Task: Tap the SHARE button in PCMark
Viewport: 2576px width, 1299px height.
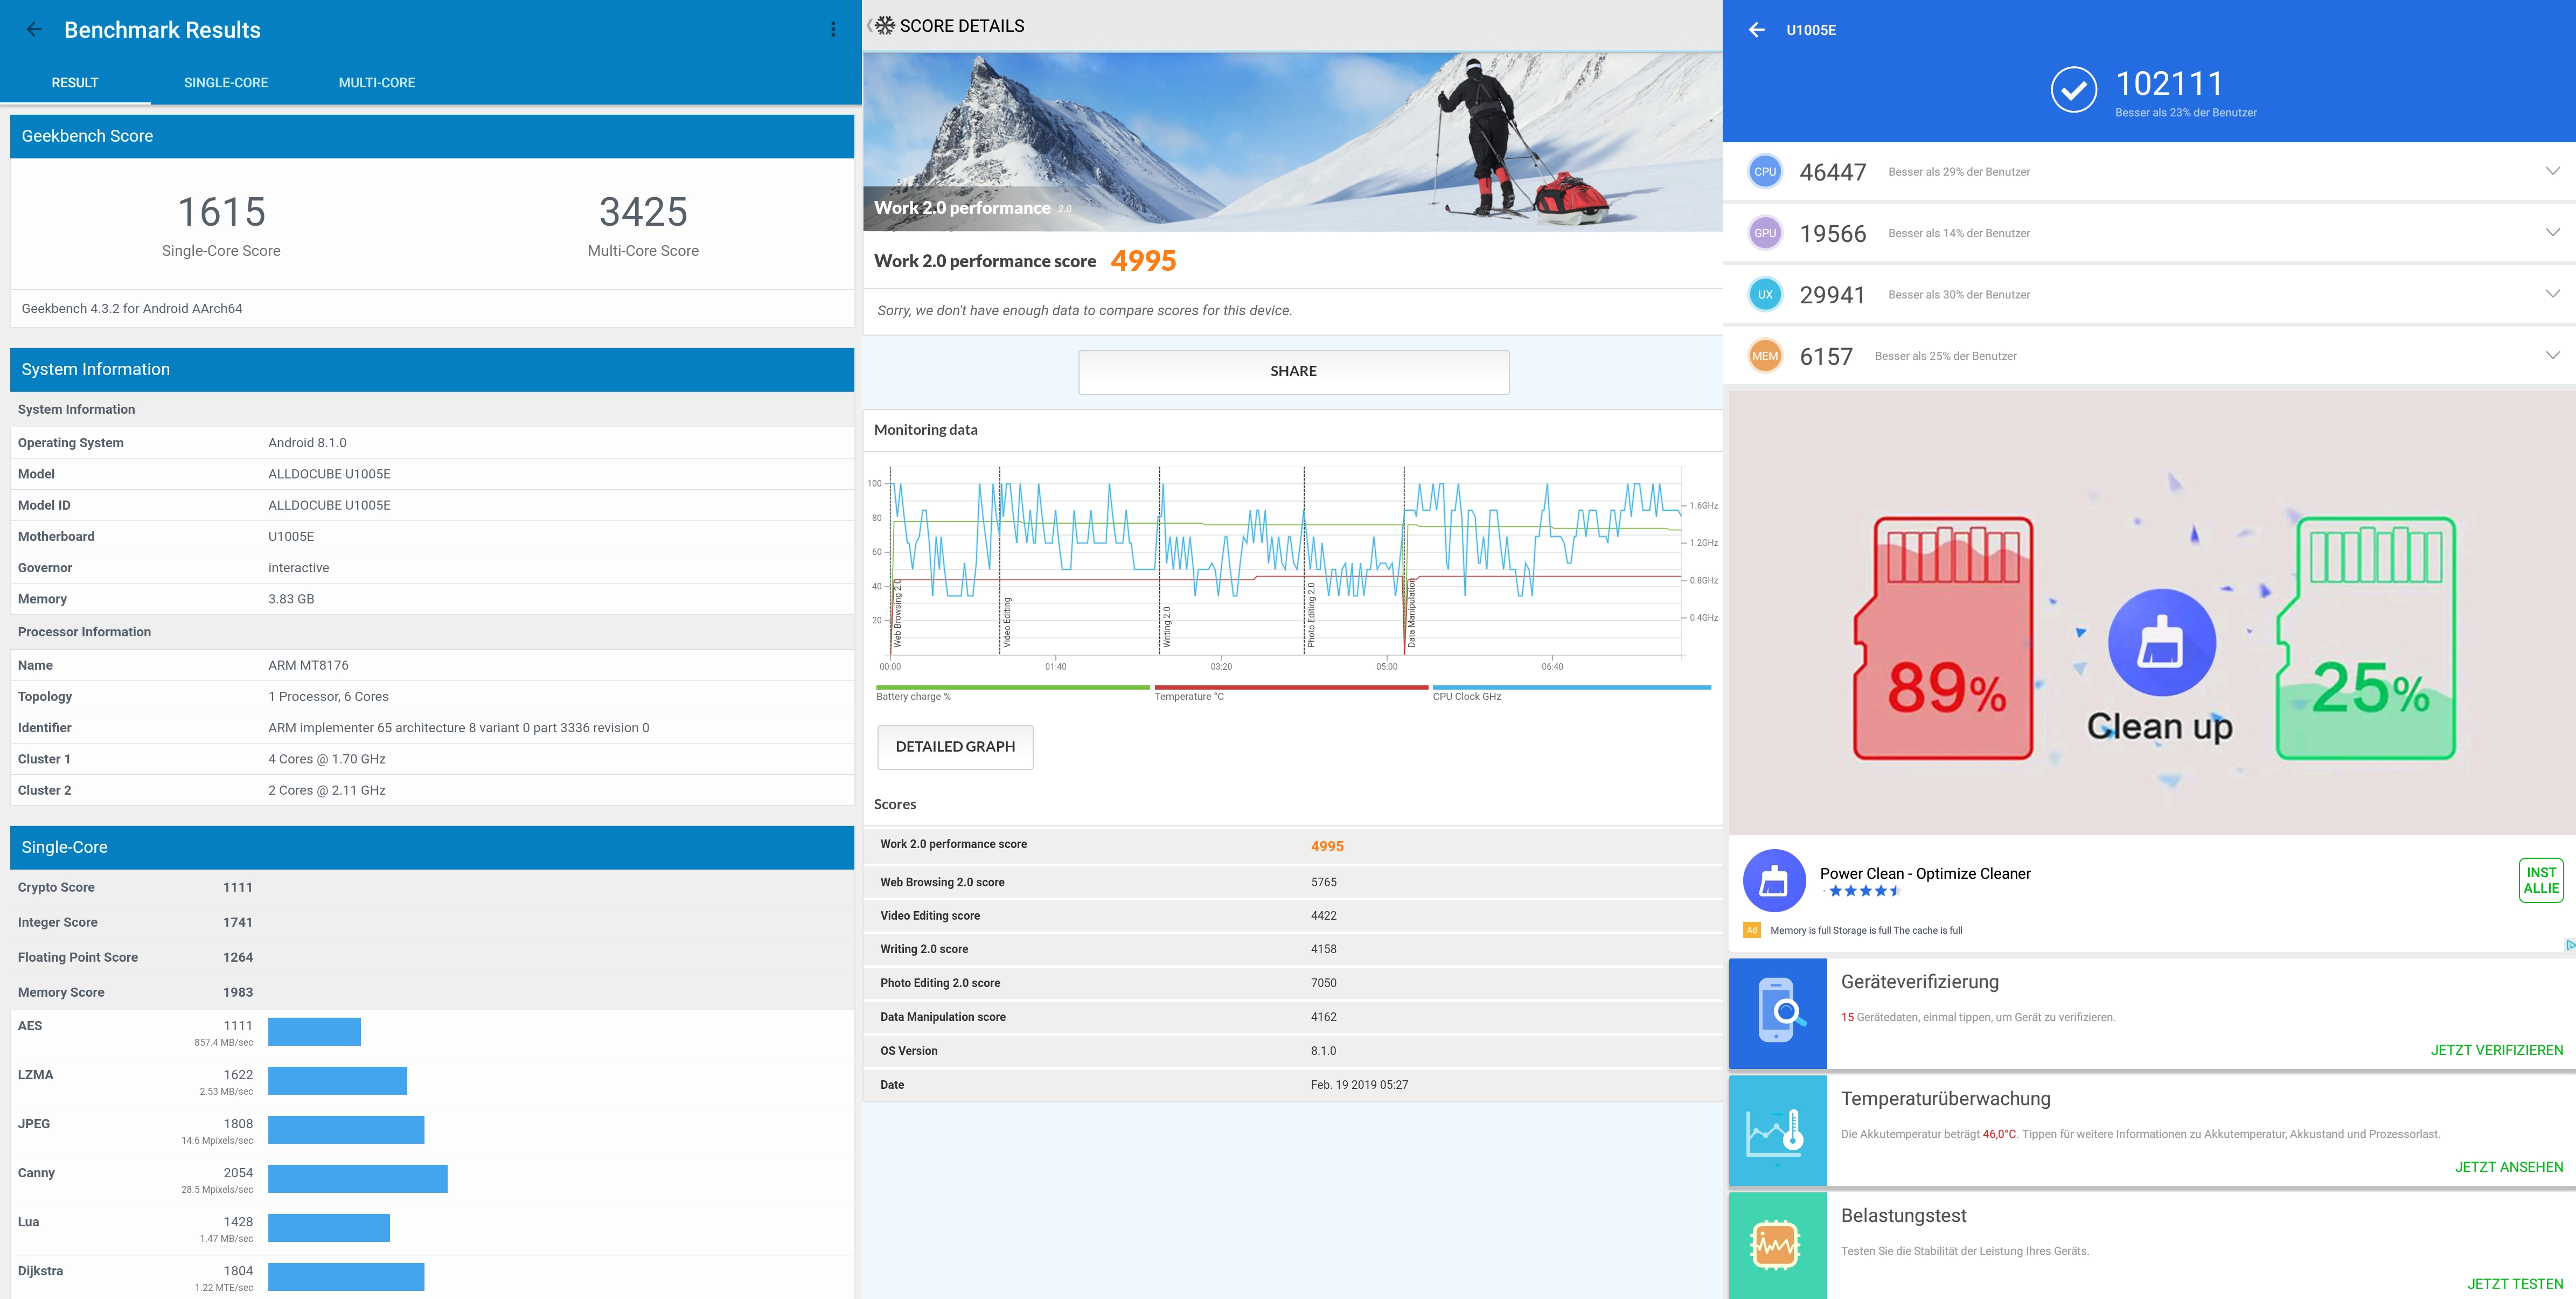Action: pos(1293,371)
